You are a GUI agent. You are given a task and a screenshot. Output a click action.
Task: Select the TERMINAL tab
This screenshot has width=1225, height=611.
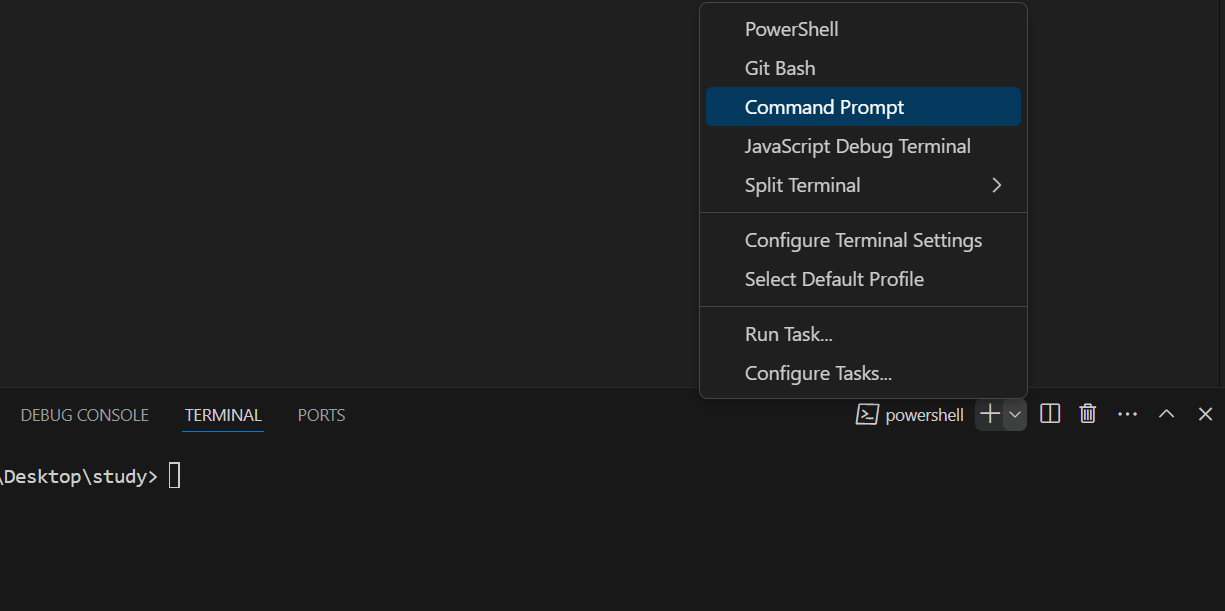coord(223,415)
